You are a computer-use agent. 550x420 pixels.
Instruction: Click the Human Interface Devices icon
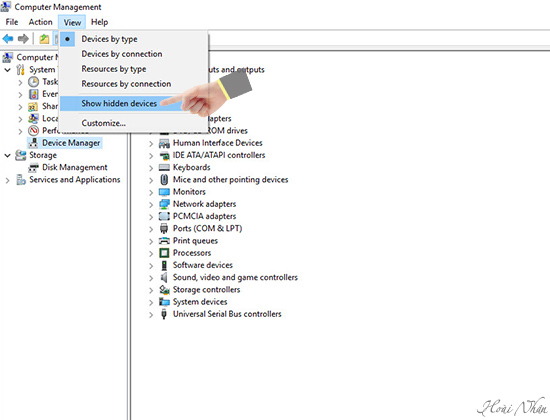pos(164,143)
